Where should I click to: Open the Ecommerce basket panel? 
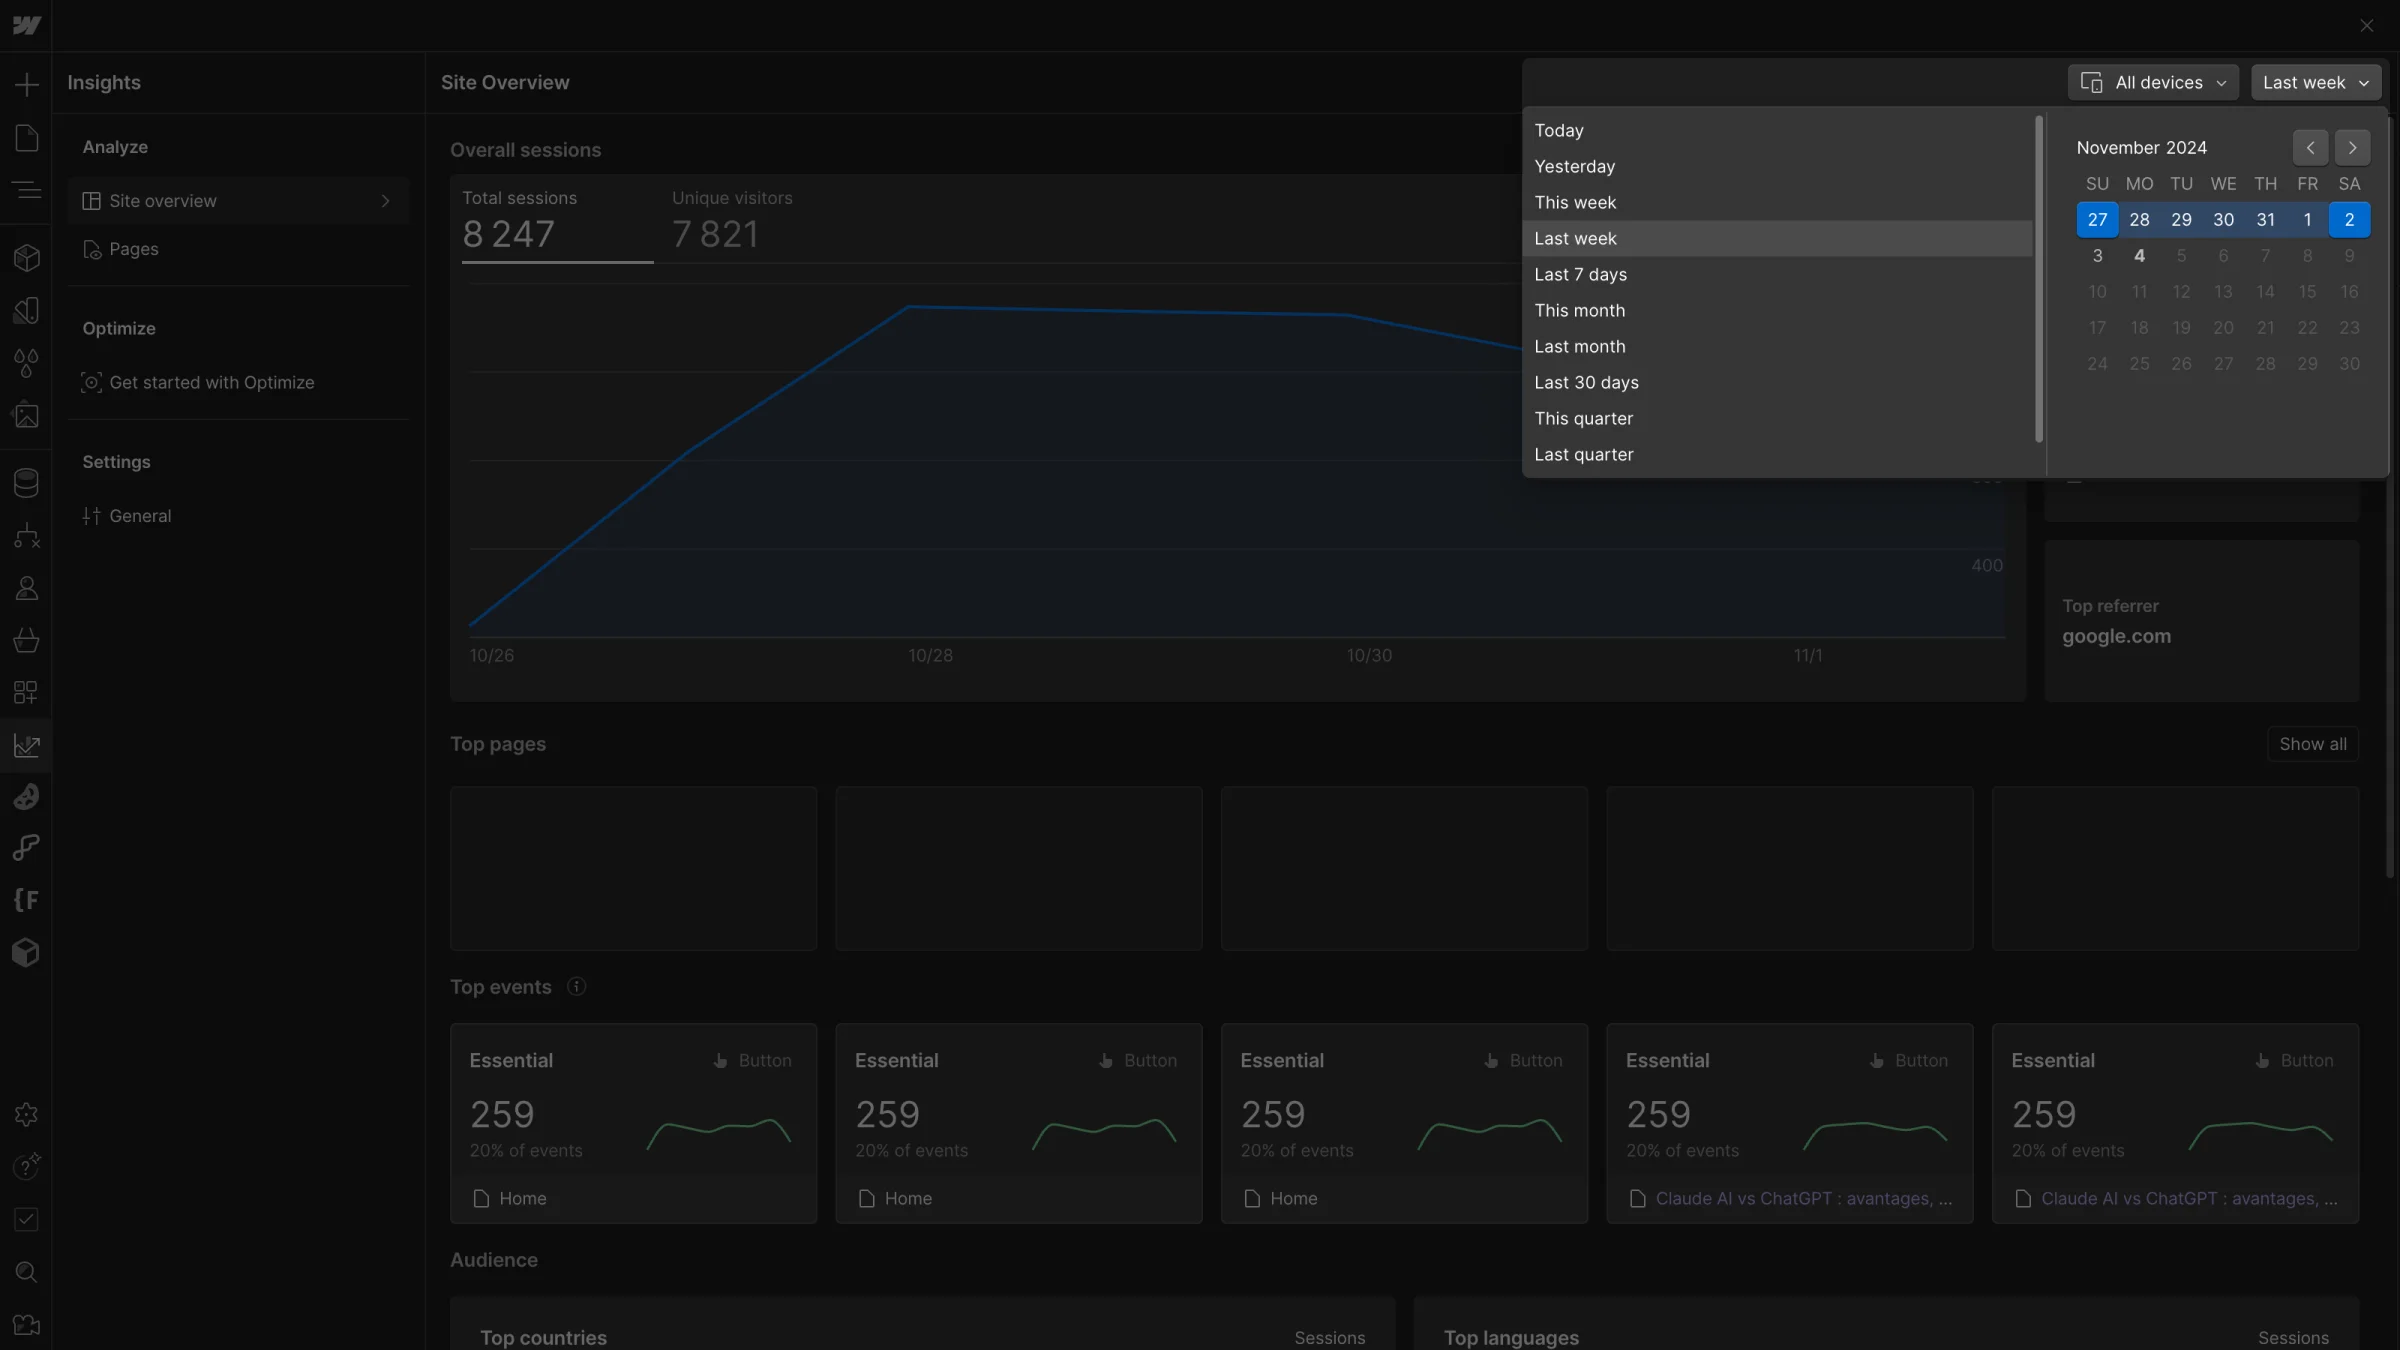[x=26, y=640]
